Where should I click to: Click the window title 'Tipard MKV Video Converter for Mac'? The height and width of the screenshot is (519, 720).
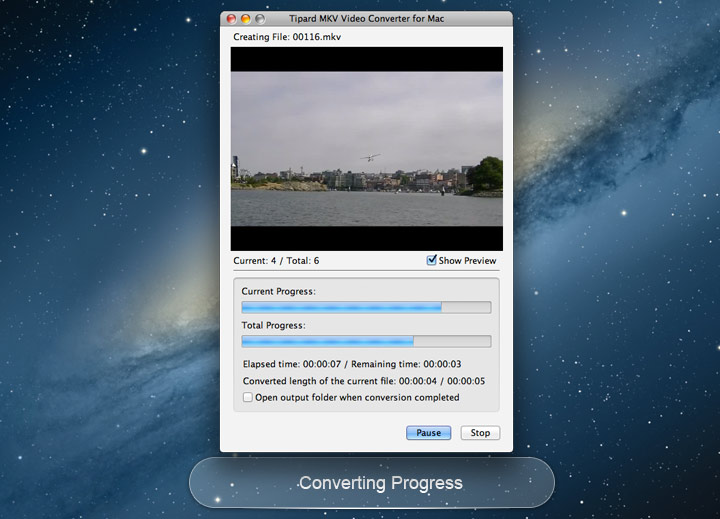(x=366, y=19)
